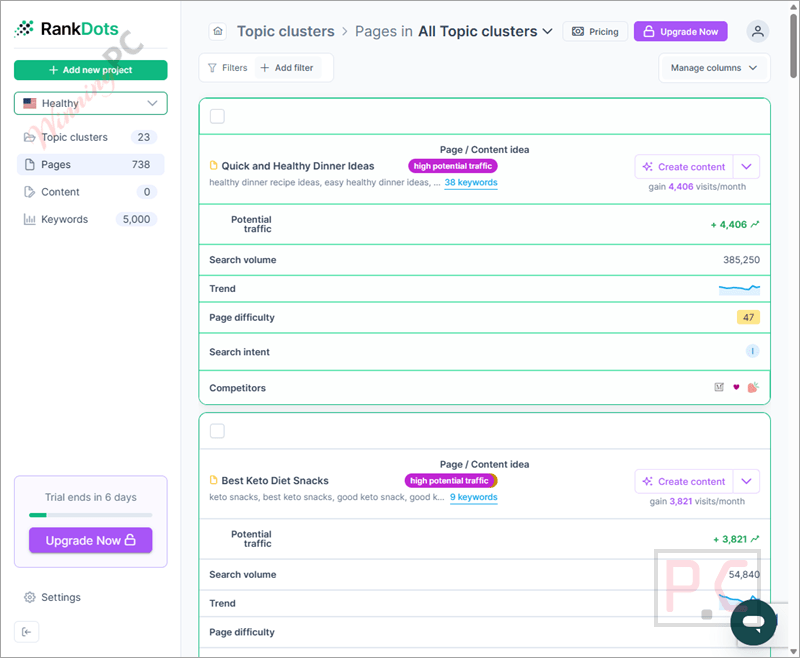Open Manage columns dropdown
This screenshot has width=800, height=658.
coord(714,68)
